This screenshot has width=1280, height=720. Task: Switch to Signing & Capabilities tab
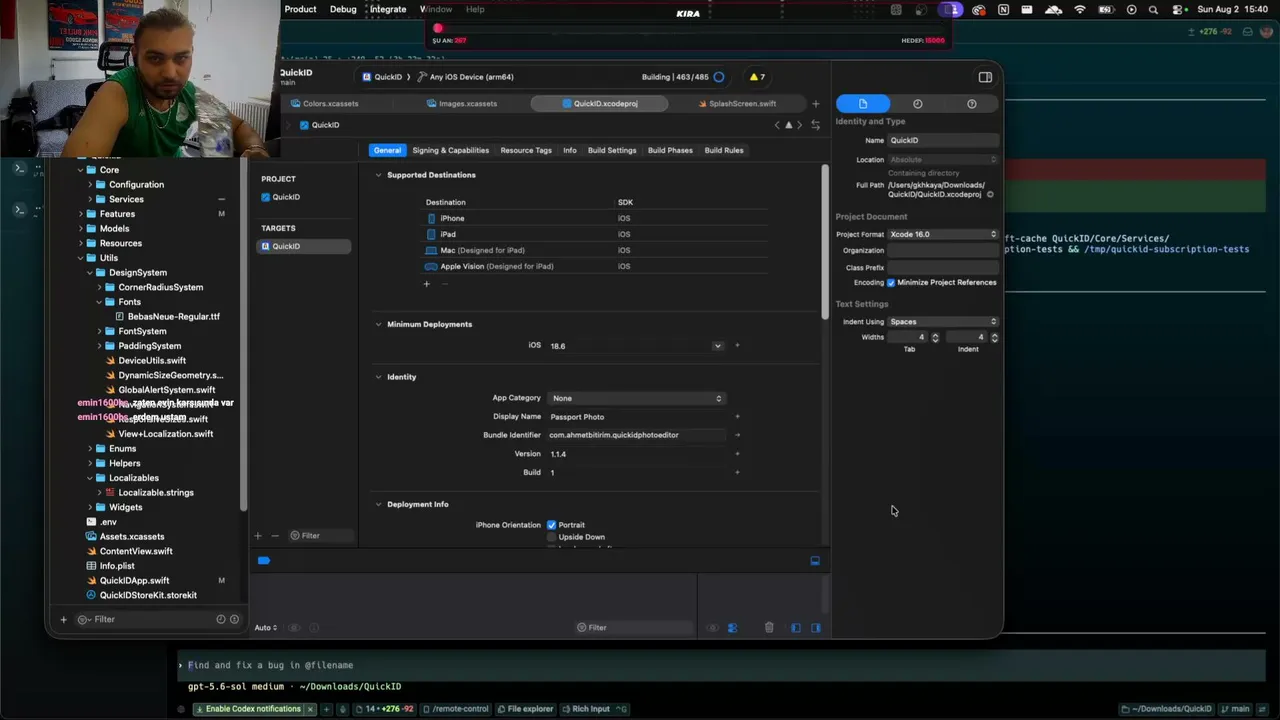451,151
